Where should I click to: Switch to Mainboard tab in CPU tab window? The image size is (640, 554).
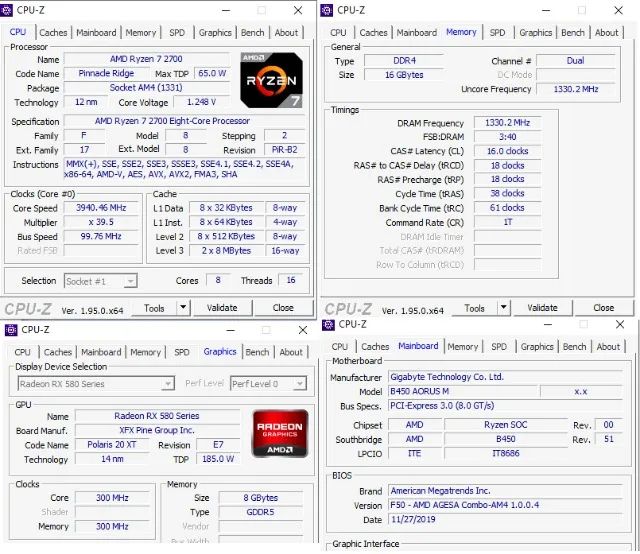(96, 33)
